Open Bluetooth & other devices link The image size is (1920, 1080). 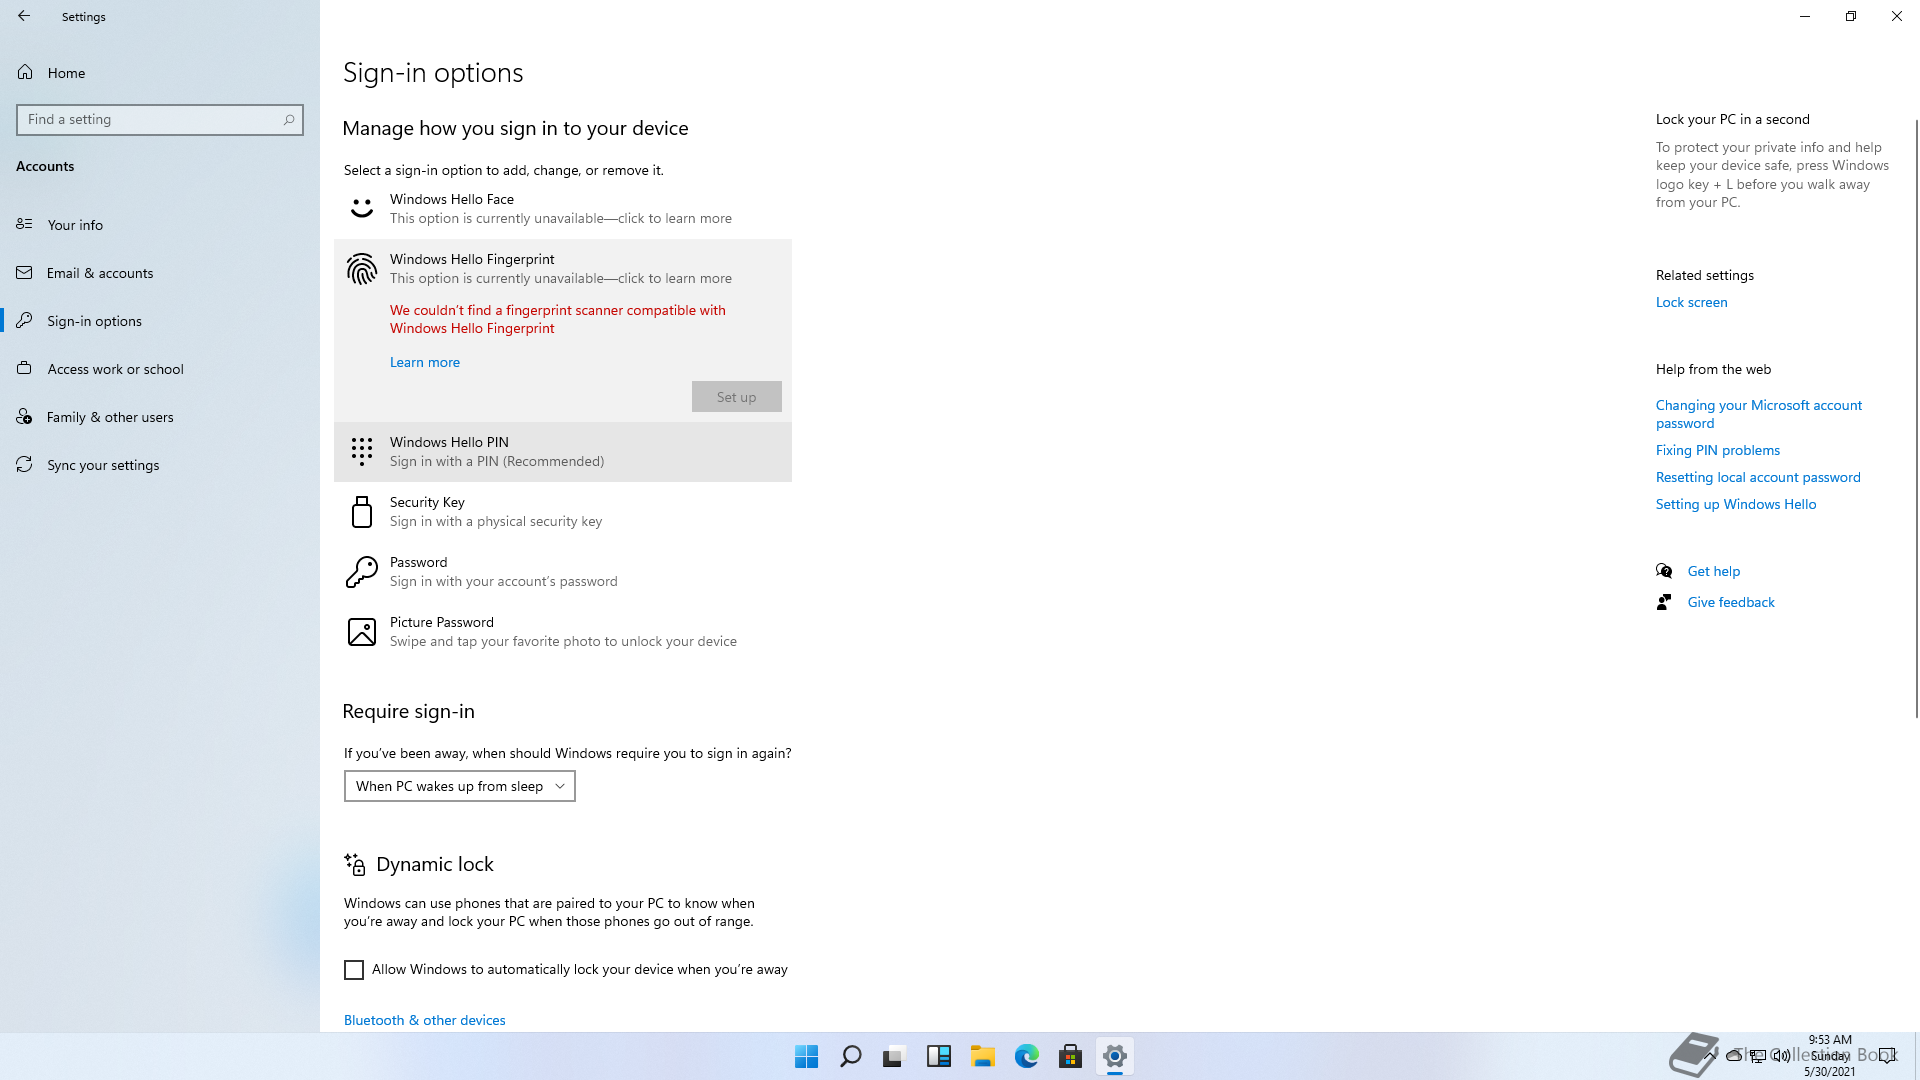point(425,1020)
